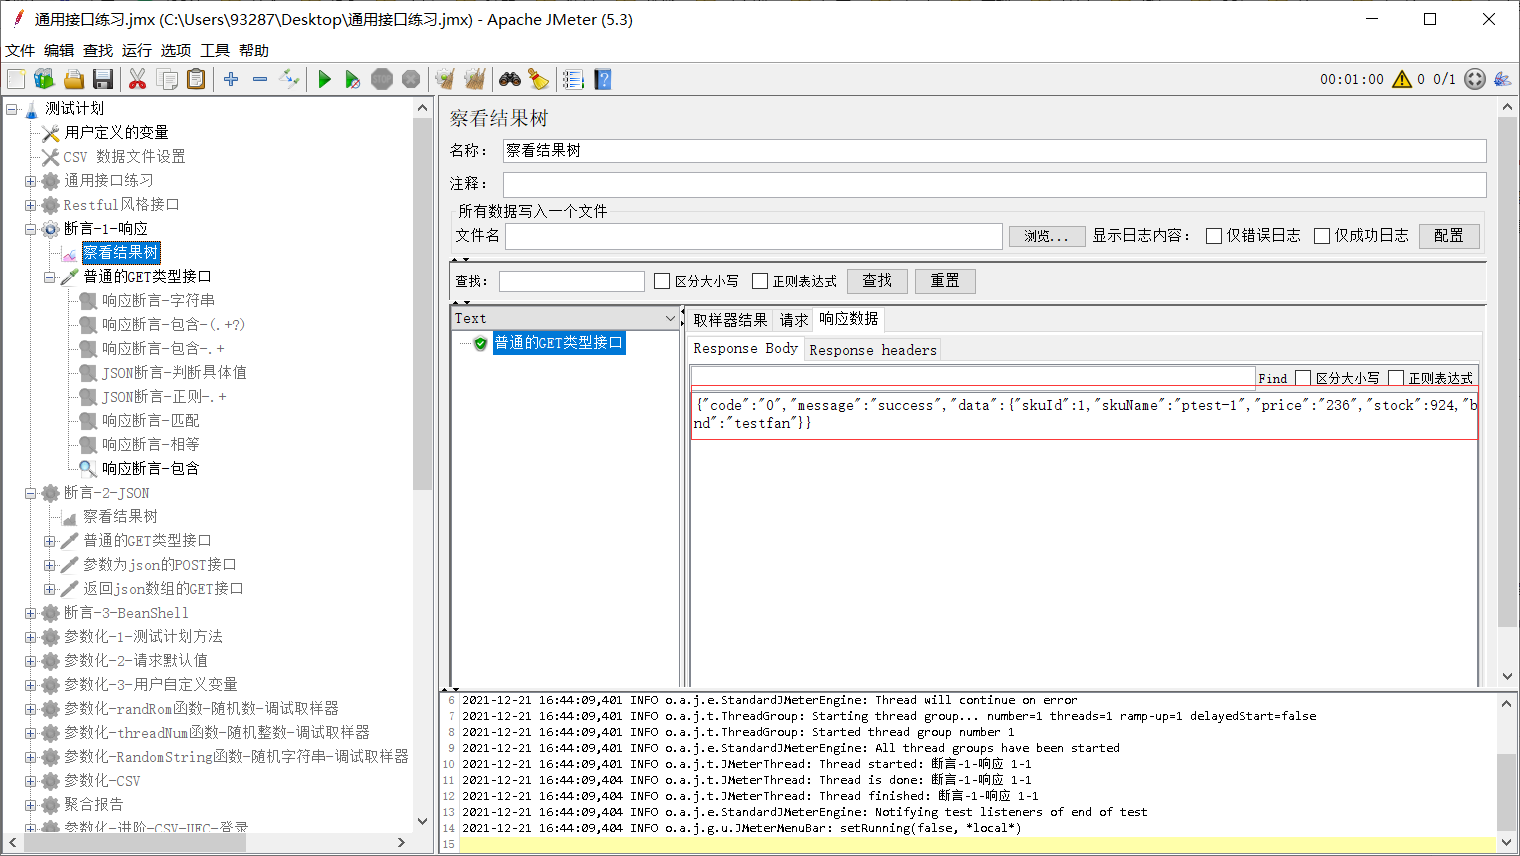This screenshot has width=1520, height=856.
Task: Click the top-right feather plugin icon
Action: pos(1502,79)
